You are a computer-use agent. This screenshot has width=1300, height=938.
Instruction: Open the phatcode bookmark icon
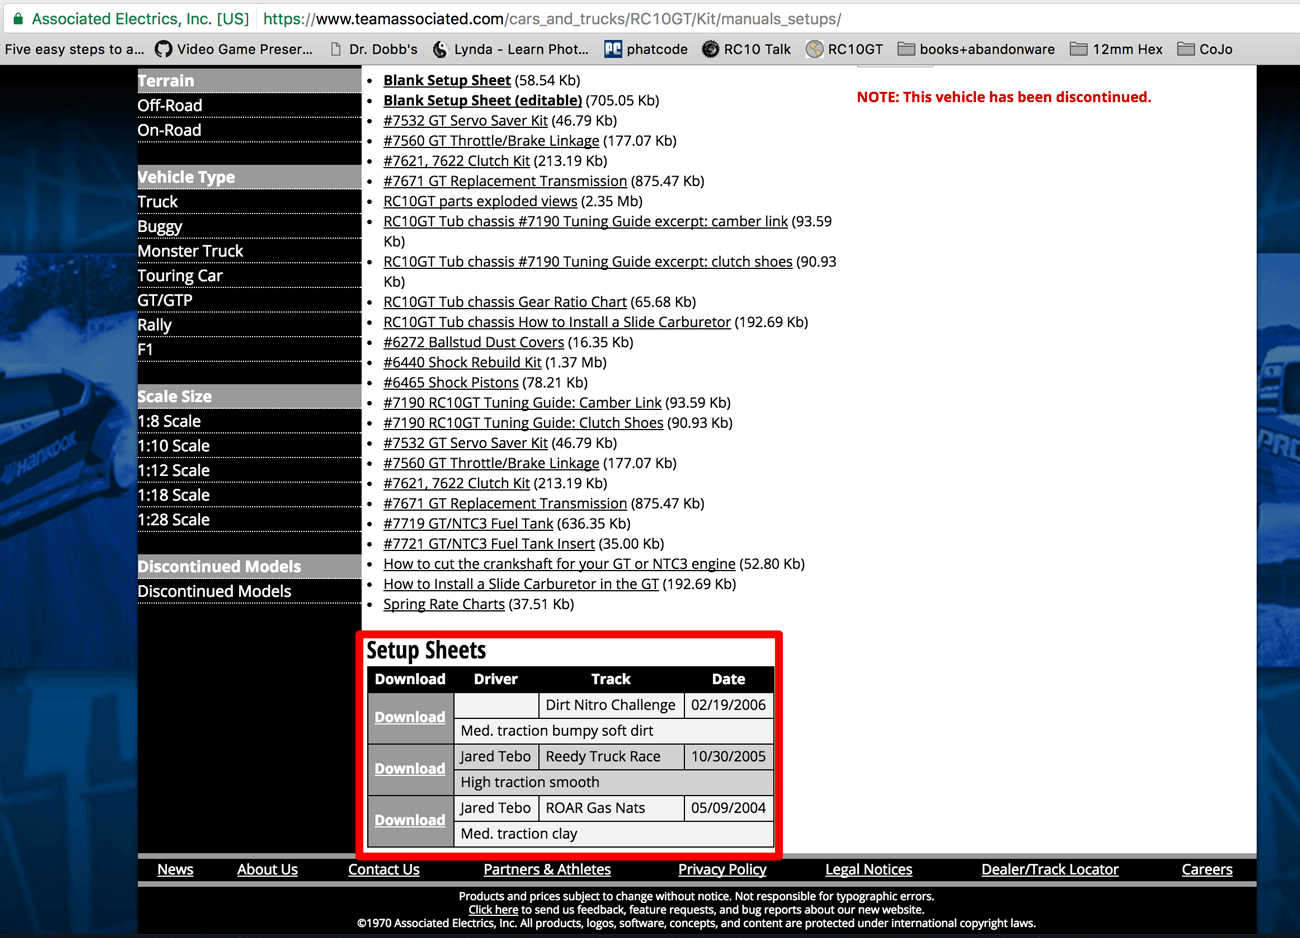[x=613, y=49]
